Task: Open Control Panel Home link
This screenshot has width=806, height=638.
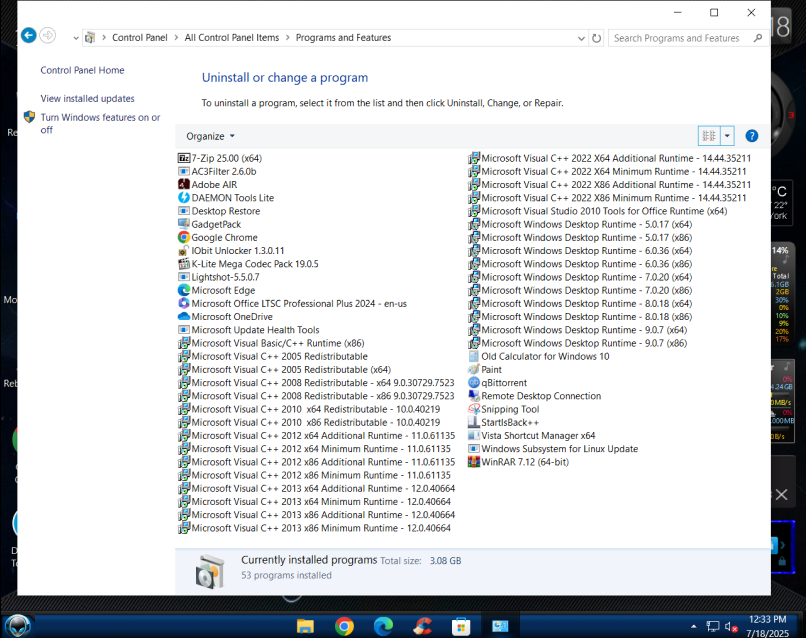Action: [82, 70]
